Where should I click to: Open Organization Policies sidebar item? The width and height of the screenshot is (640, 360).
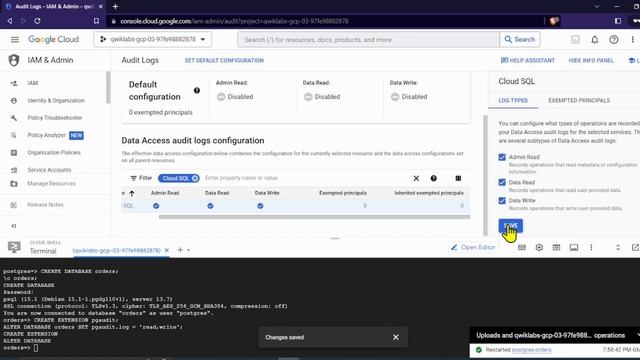pos(55,153)
